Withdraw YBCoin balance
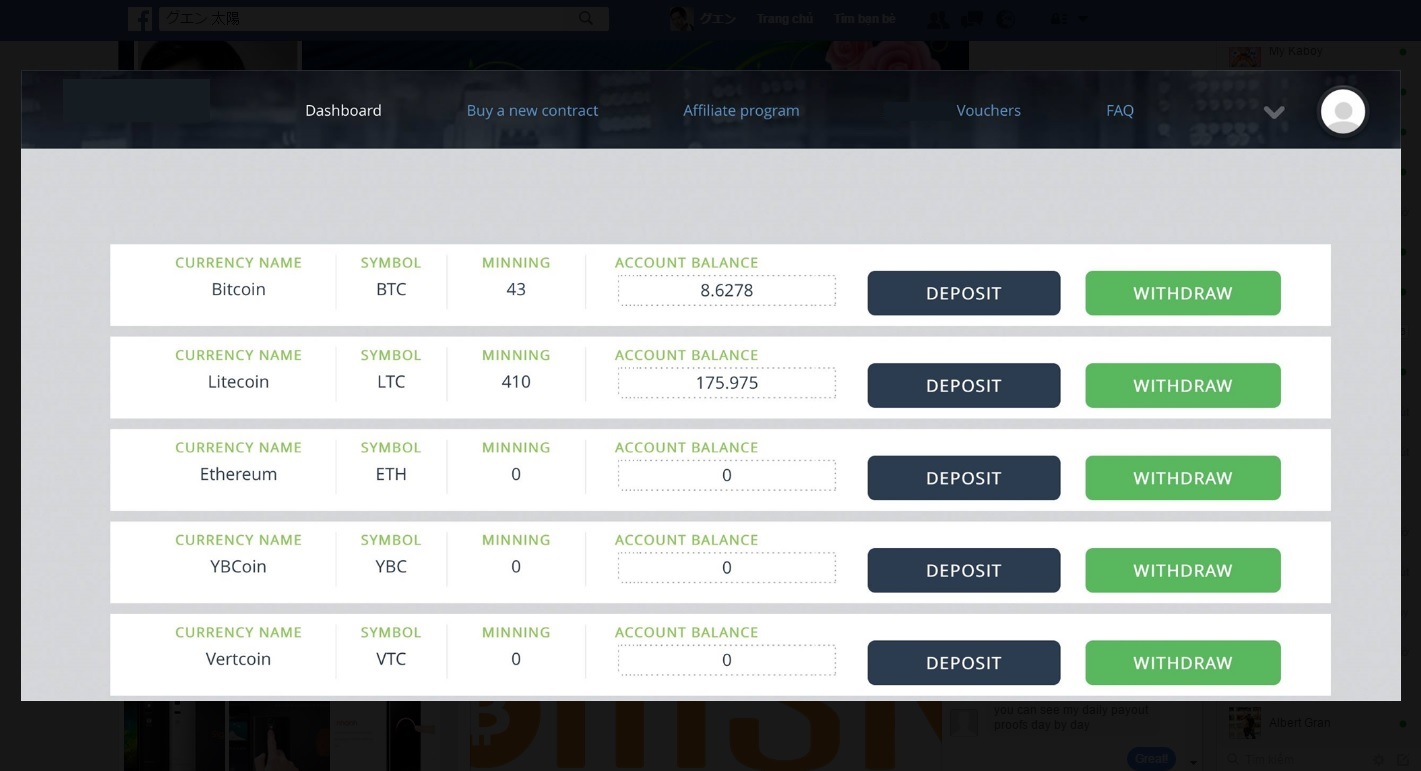 click(1183, 570)
